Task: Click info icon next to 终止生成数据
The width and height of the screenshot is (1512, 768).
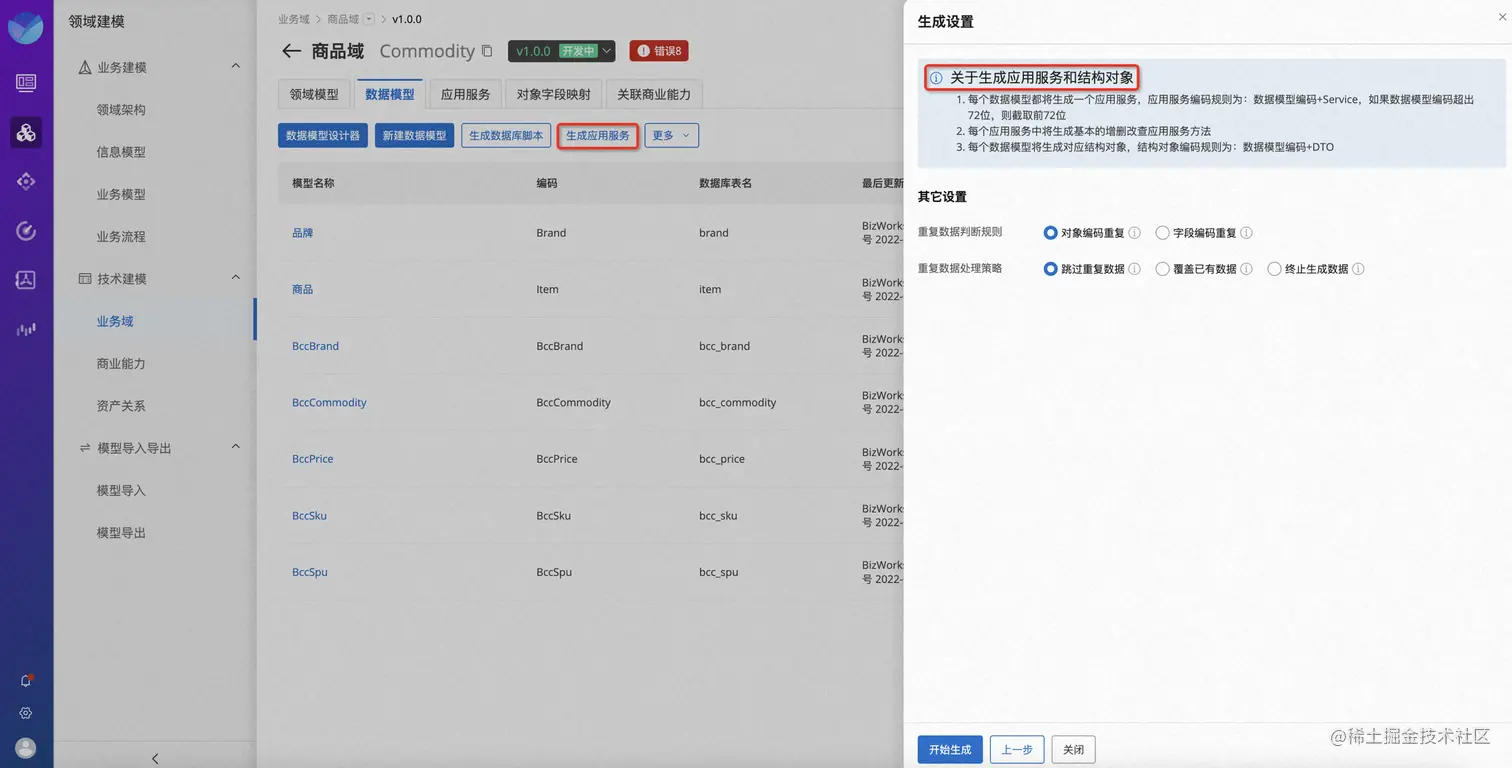Action: click(x=1359, y=269)
